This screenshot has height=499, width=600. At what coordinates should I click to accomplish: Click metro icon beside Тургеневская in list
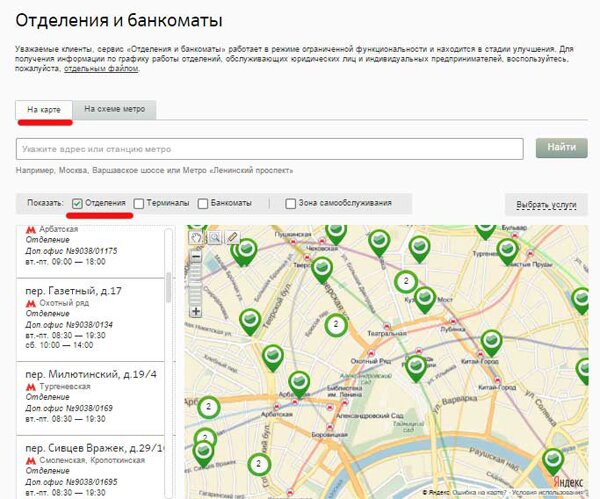coord(31,387)
